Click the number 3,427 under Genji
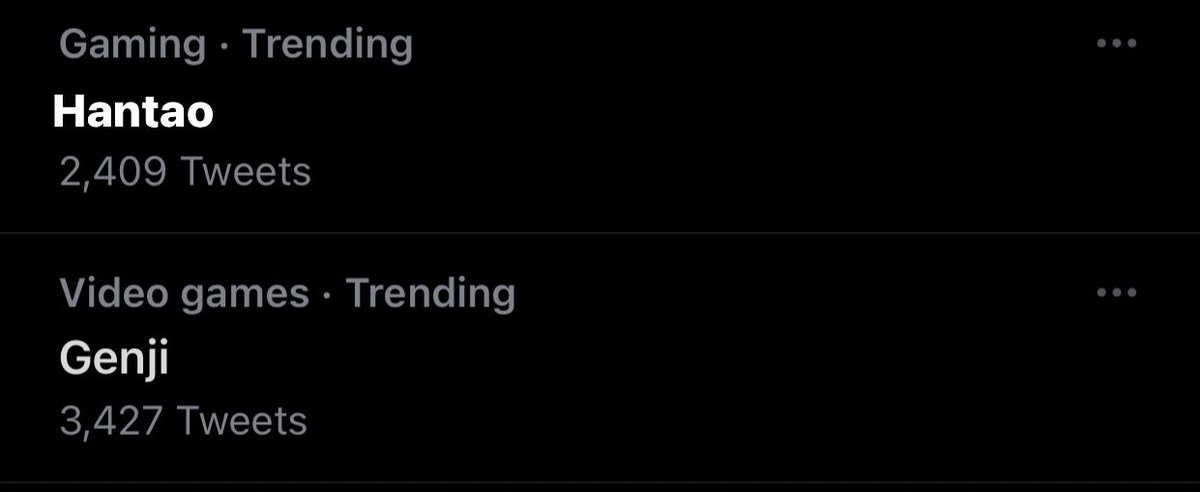Screen dimensions: 1200x492 click(110, 421)
